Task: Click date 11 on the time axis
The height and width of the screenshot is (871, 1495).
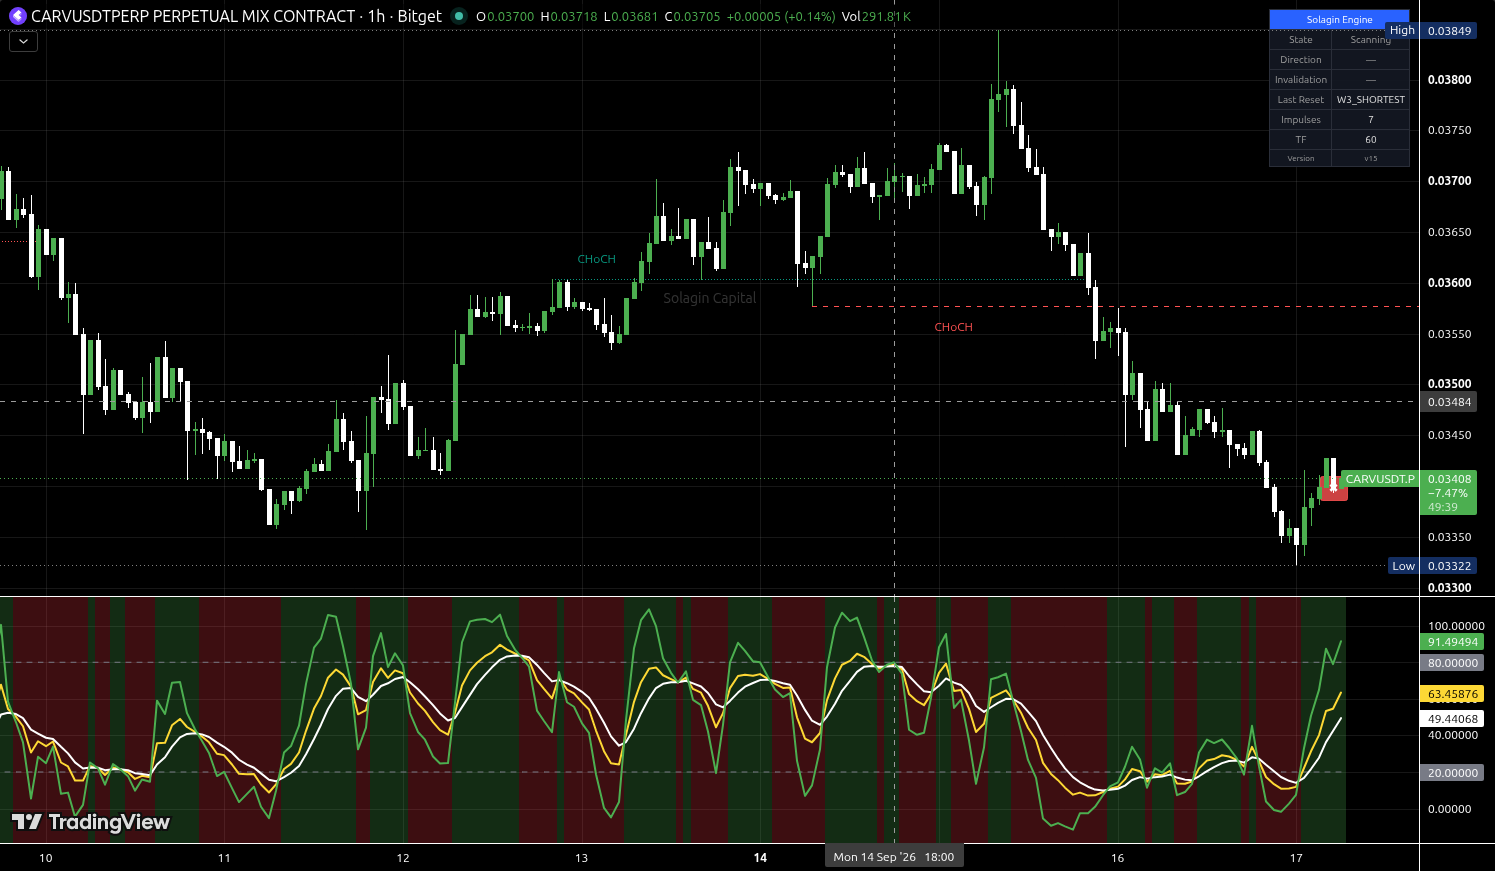Action: click(x=224, y=858)
